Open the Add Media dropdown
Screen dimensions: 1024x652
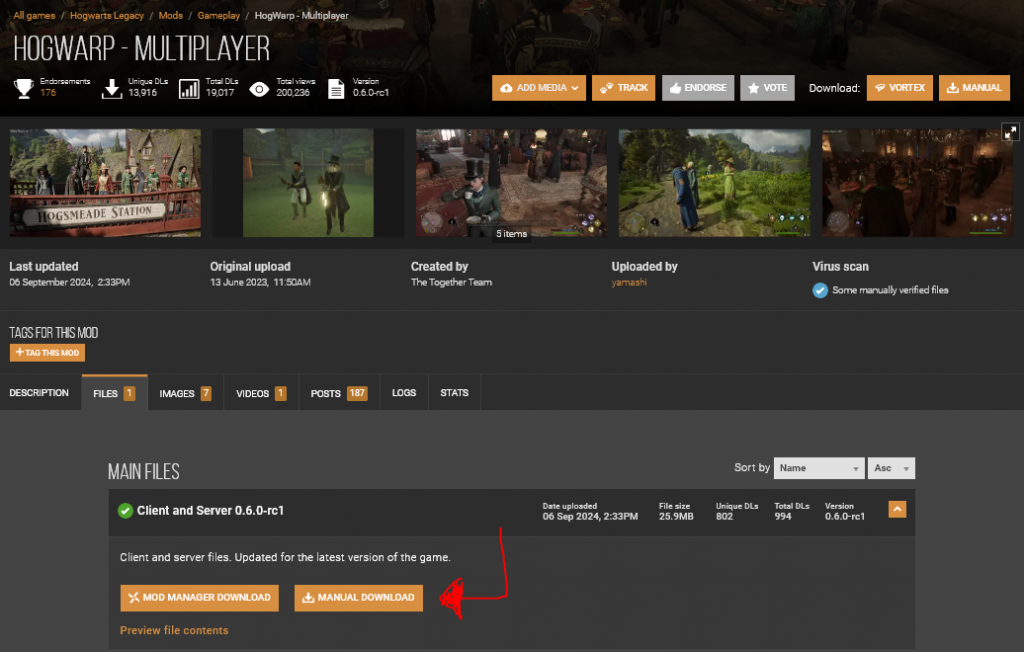538,87
